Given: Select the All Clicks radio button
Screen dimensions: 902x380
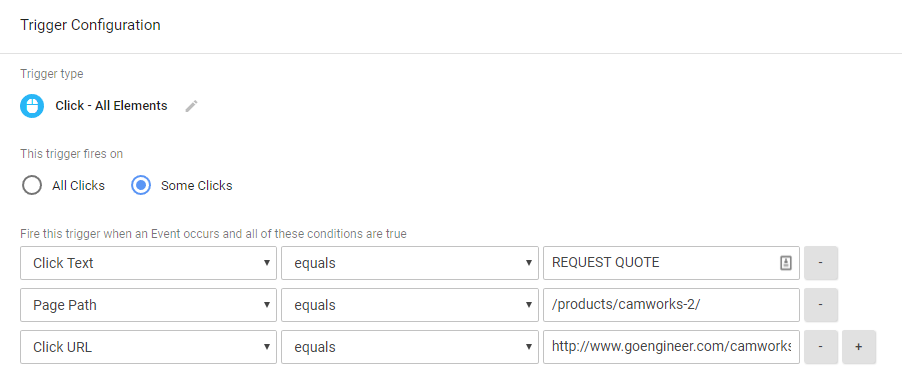Looking at the screenshot, I should [x=32, y=186].
